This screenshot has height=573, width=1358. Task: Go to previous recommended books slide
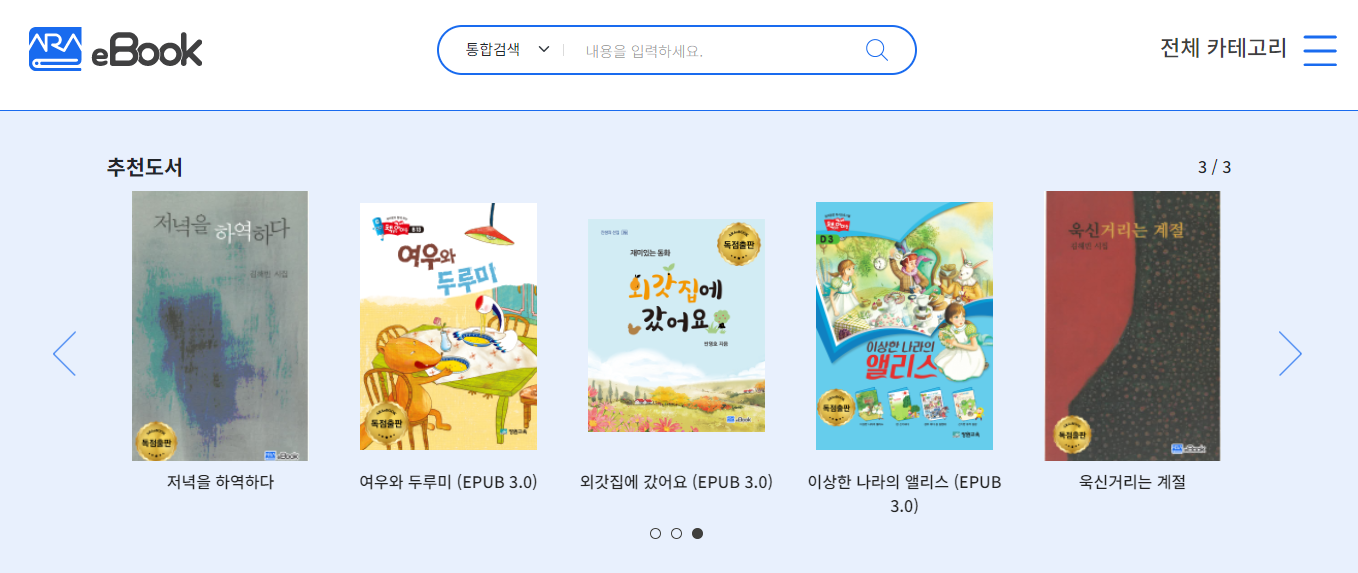64,353
